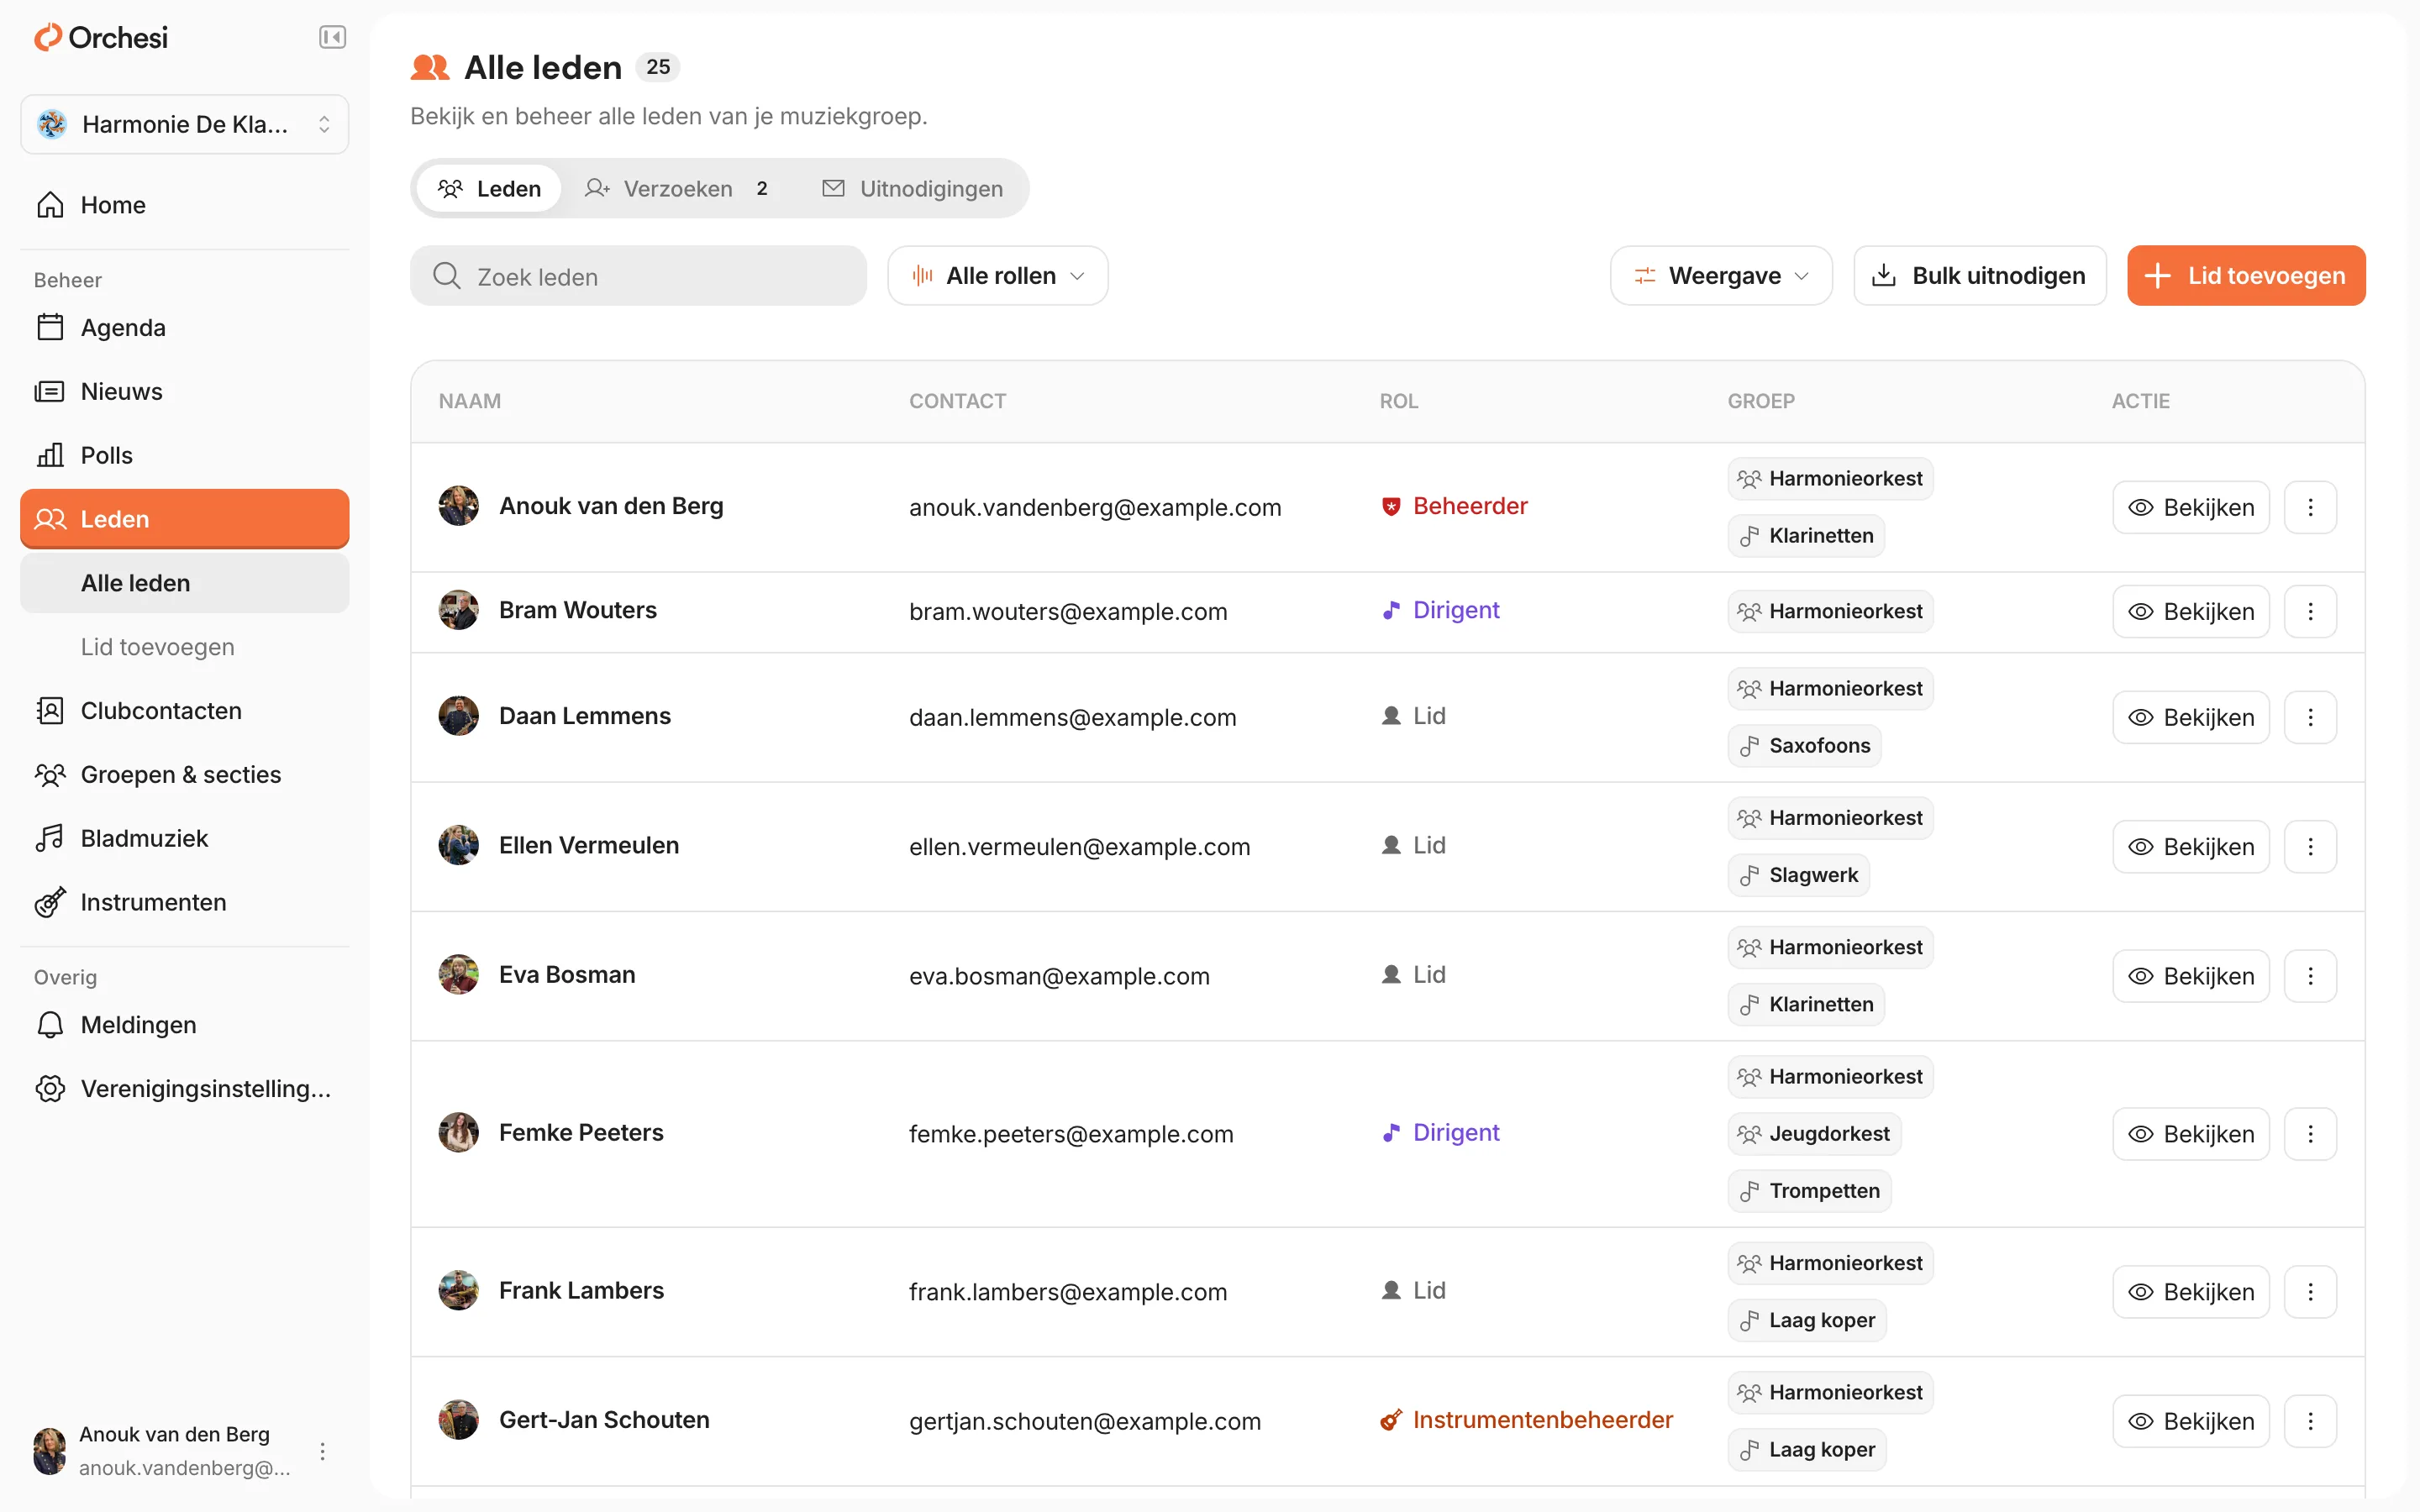This screenshot has width=2420, height=1512.
Task: Focus the Zoek leden search field
Action: coord(638,276)
